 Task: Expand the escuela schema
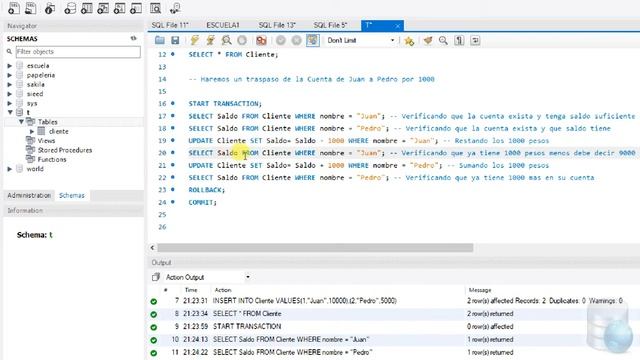point(10,66)
